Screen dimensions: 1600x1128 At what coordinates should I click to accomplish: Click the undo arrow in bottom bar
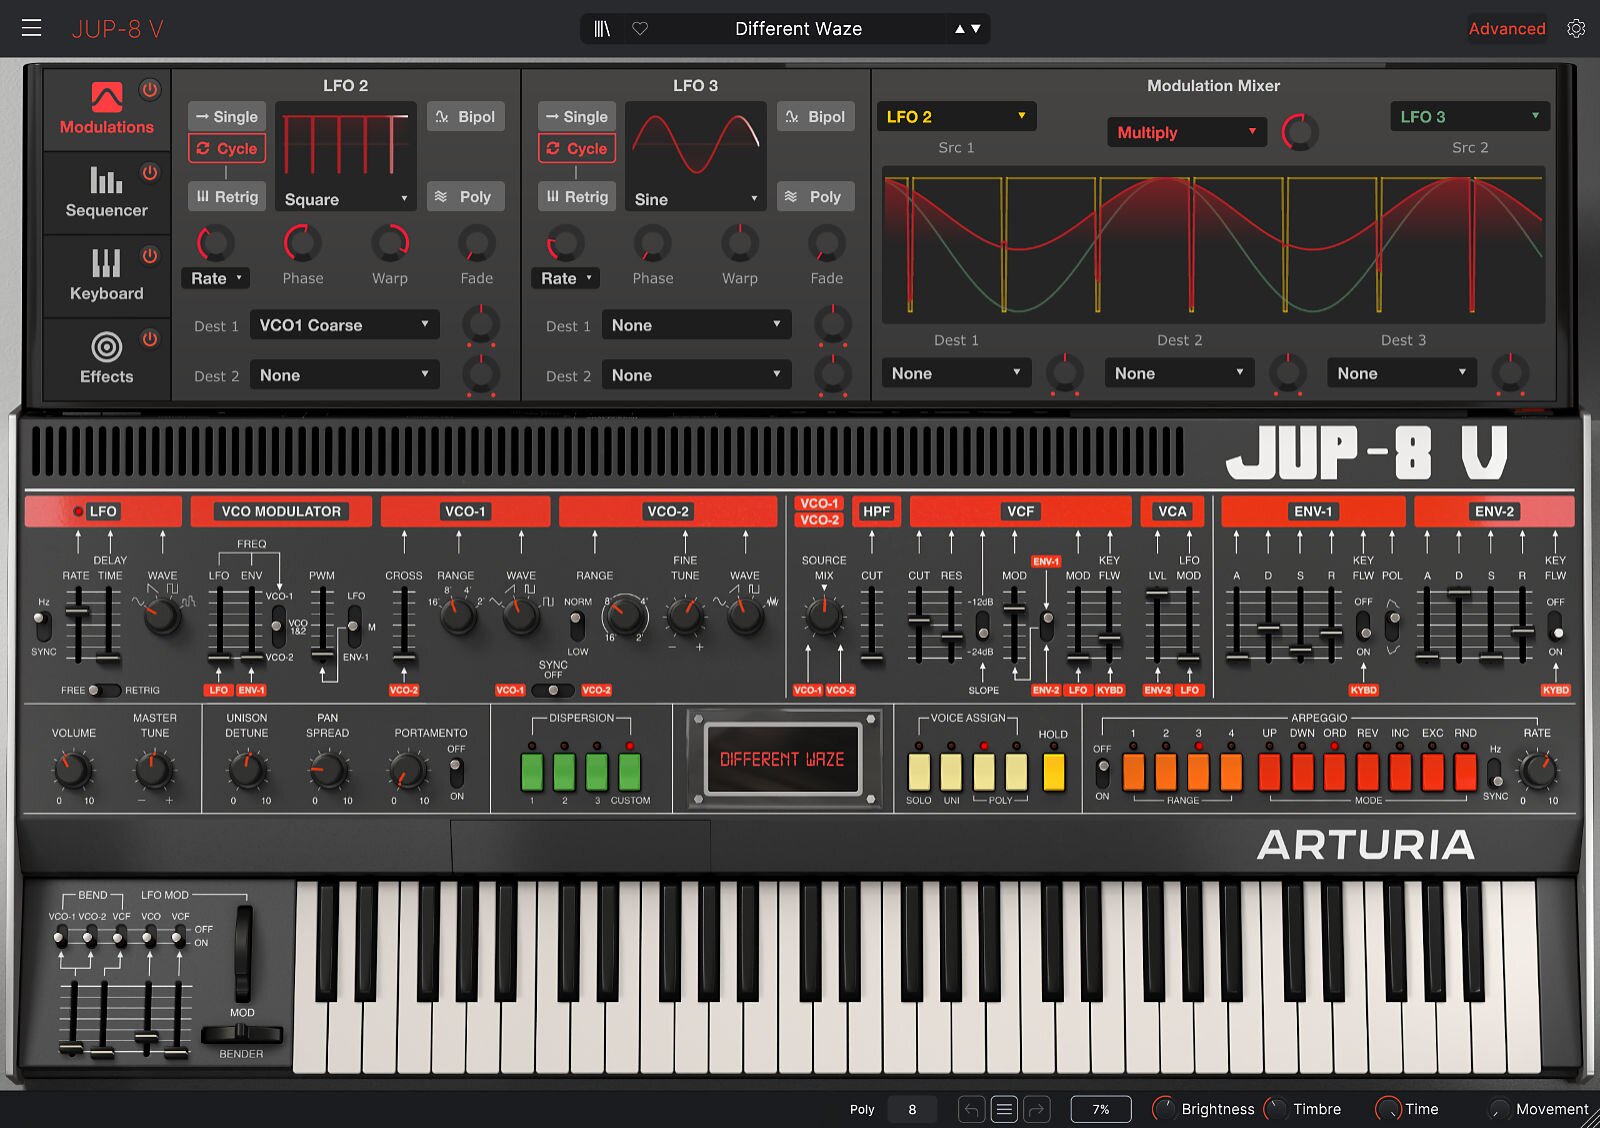tap(971, 1109)
